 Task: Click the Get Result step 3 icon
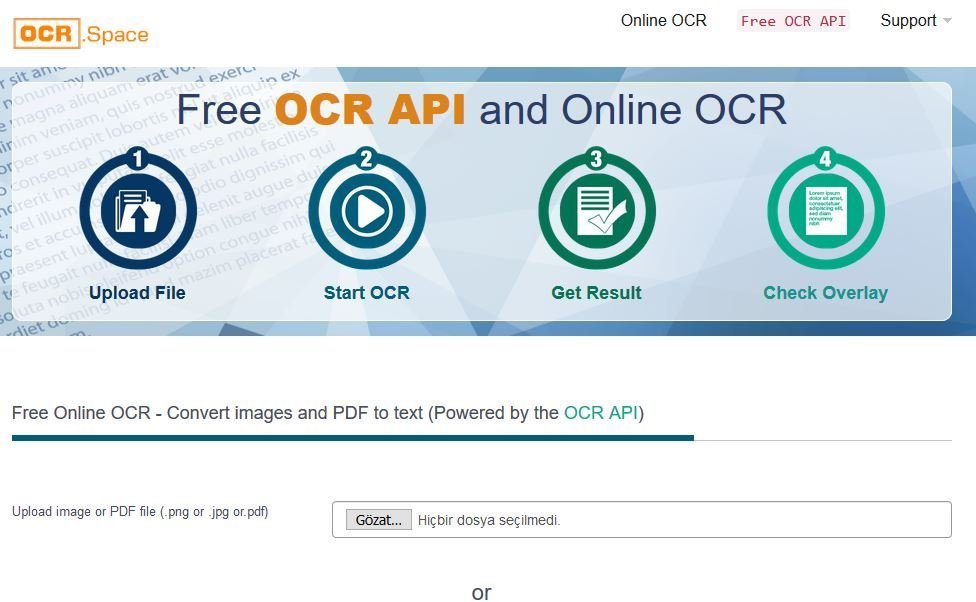596,209
